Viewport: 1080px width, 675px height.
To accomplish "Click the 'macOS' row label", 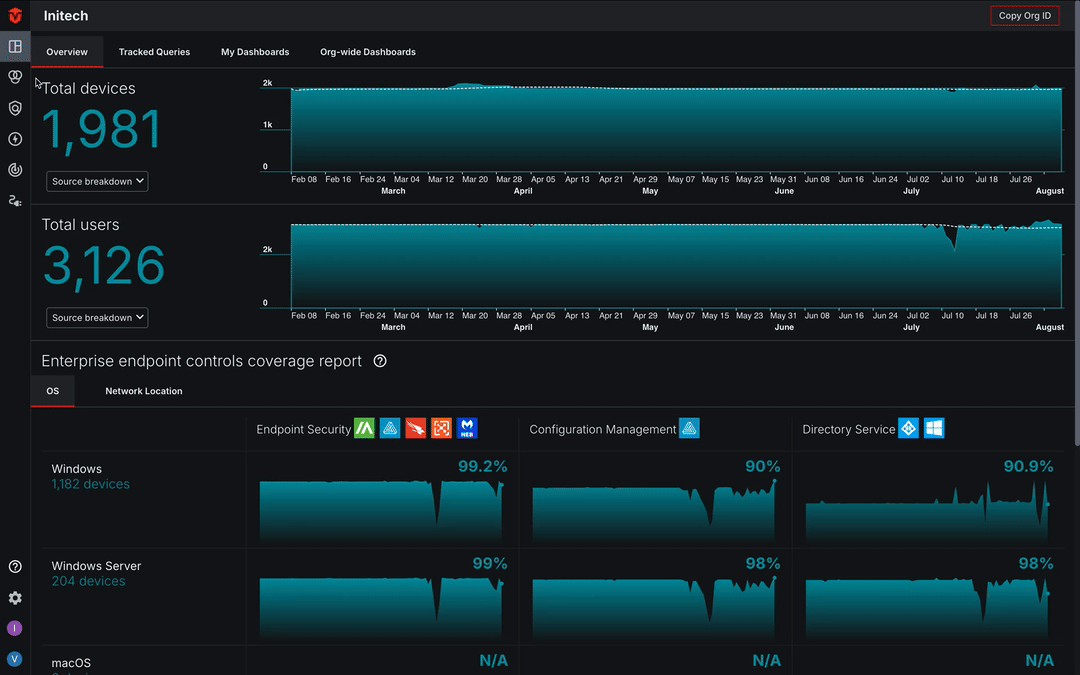I will pos(71,663).
